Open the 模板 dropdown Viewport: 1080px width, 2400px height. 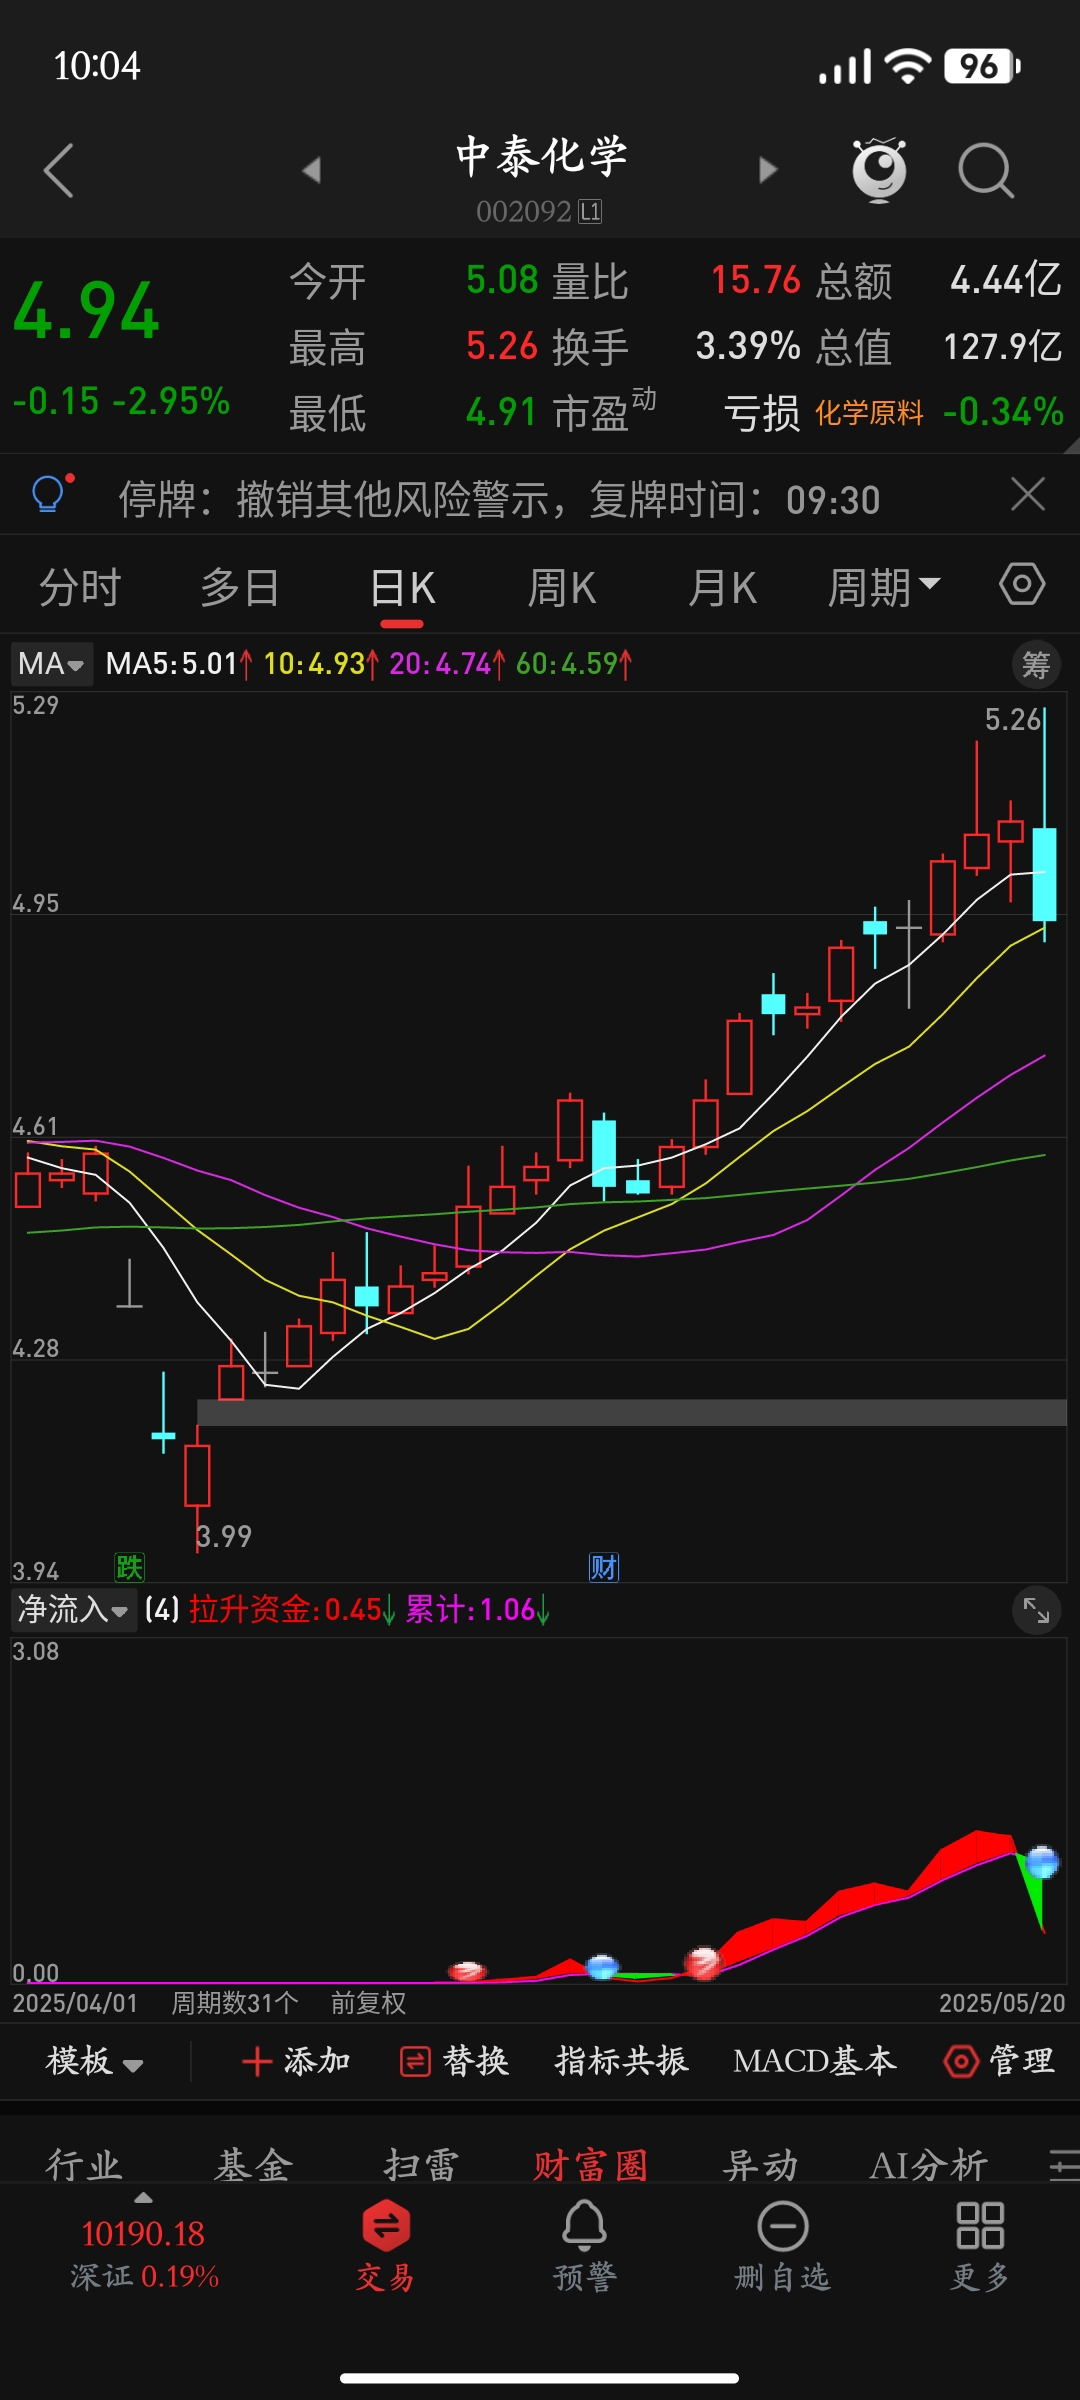click(95, 2061)
